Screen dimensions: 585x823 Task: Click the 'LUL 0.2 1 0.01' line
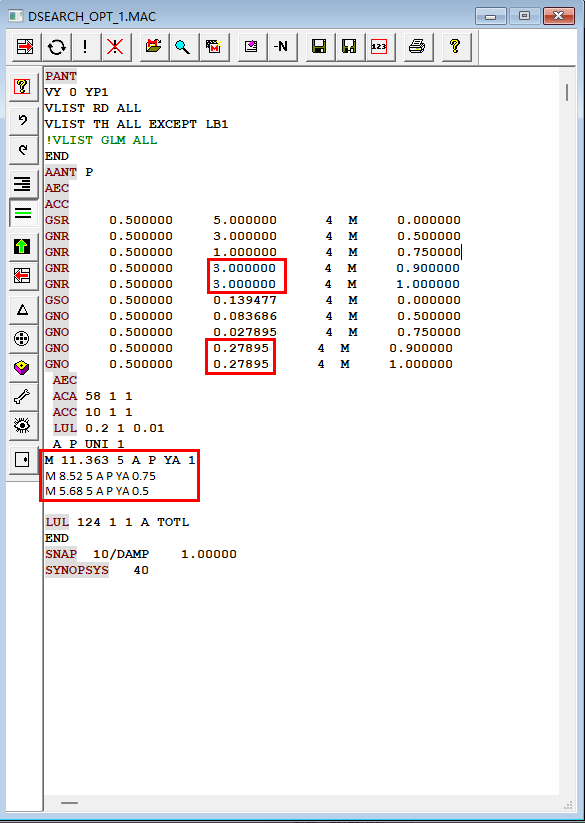point(109,428)
